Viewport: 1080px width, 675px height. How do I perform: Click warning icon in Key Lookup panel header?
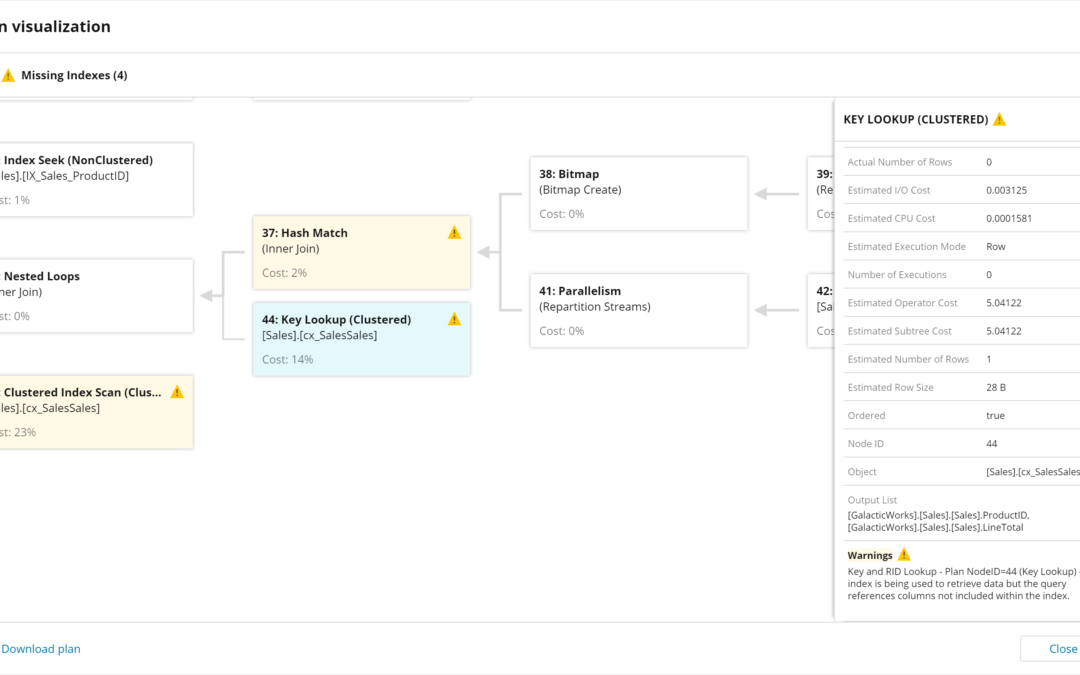(x=999, y=119)
